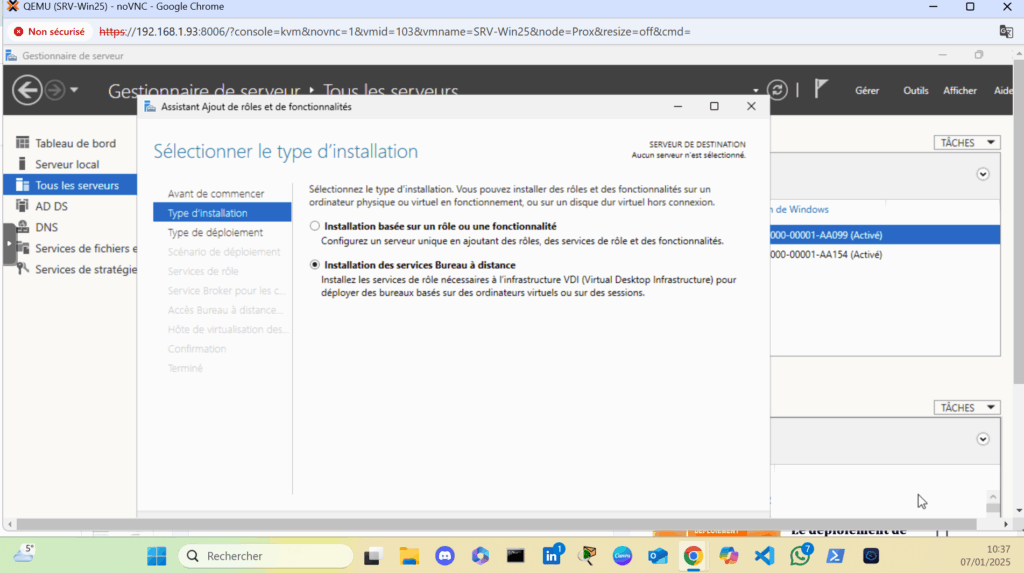Click the Rechercher taskbar search box
The height and width of the screenshot is (573, 1024).
tap(265, 556)
